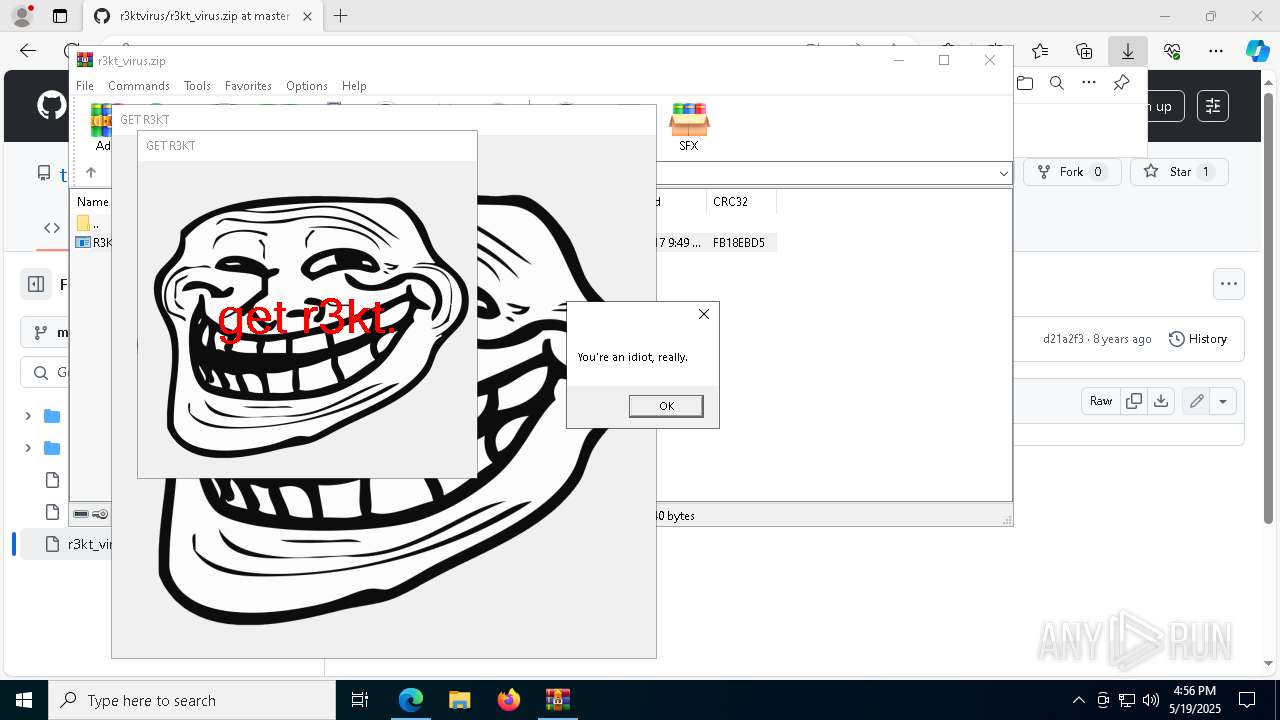Open a new browser tab

click(x=341, y=16)
